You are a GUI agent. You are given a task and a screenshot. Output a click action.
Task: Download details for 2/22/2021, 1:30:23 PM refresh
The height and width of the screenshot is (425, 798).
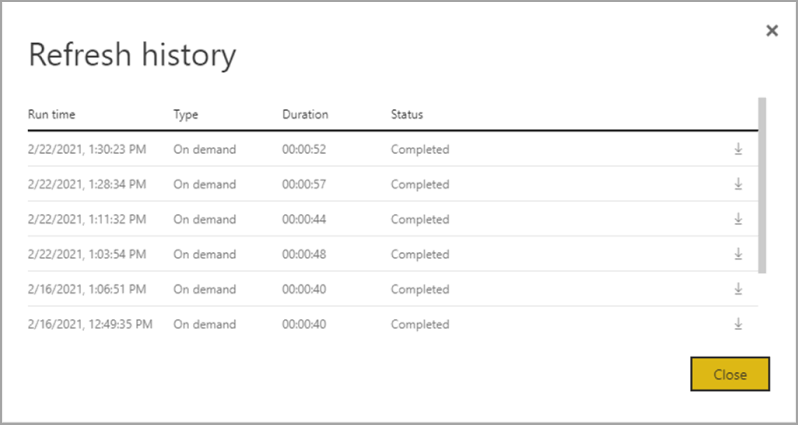738,149
